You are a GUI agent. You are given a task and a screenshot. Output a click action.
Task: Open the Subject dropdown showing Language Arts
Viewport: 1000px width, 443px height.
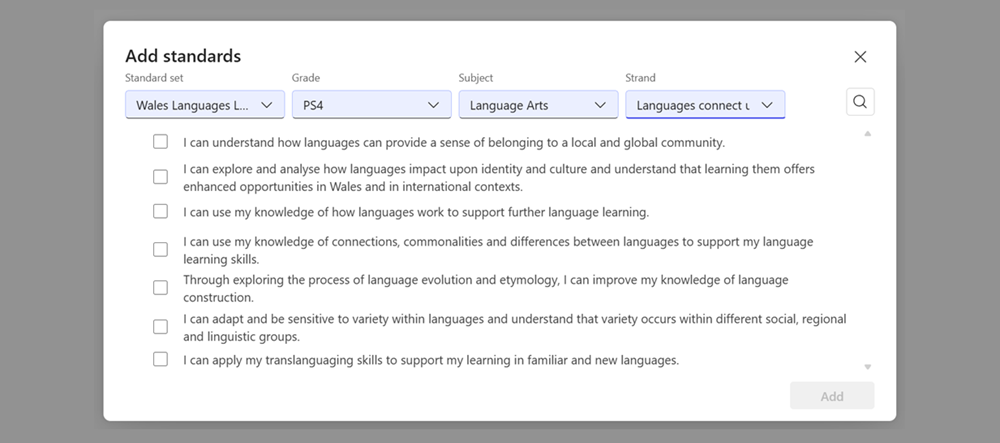pyautogui.click(x=538, y=105)
